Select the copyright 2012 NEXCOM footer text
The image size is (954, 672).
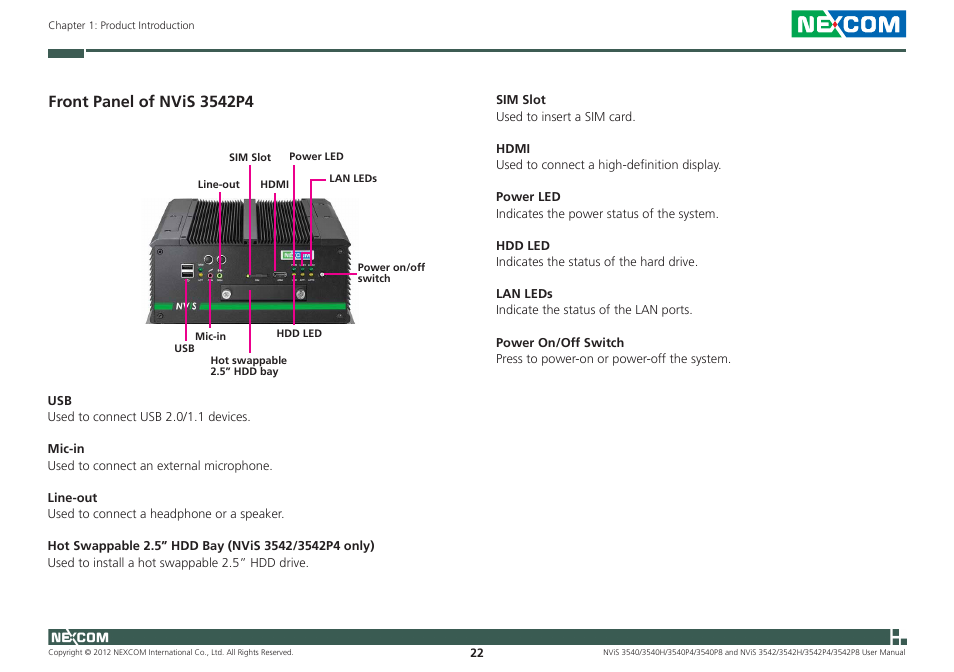(170, 653)
